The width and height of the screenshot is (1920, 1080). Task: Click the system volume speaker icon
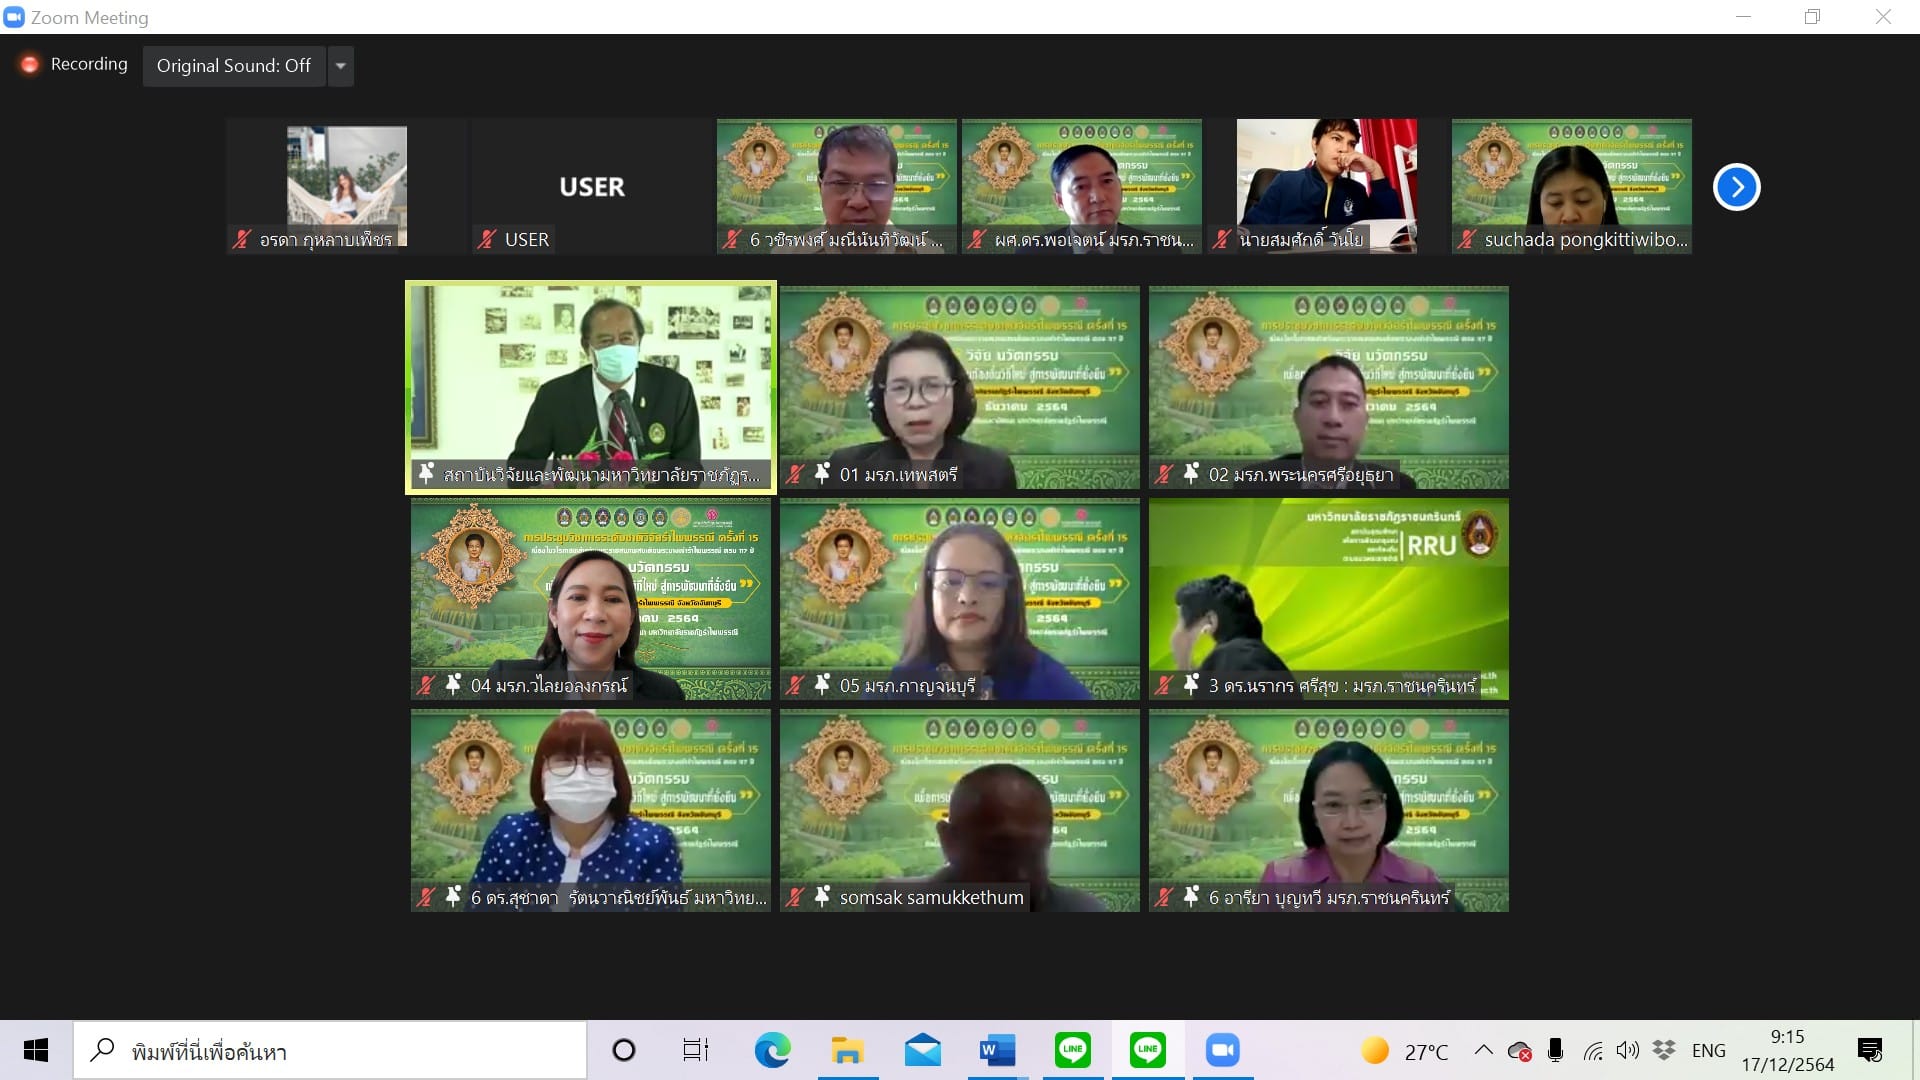1627,1050
